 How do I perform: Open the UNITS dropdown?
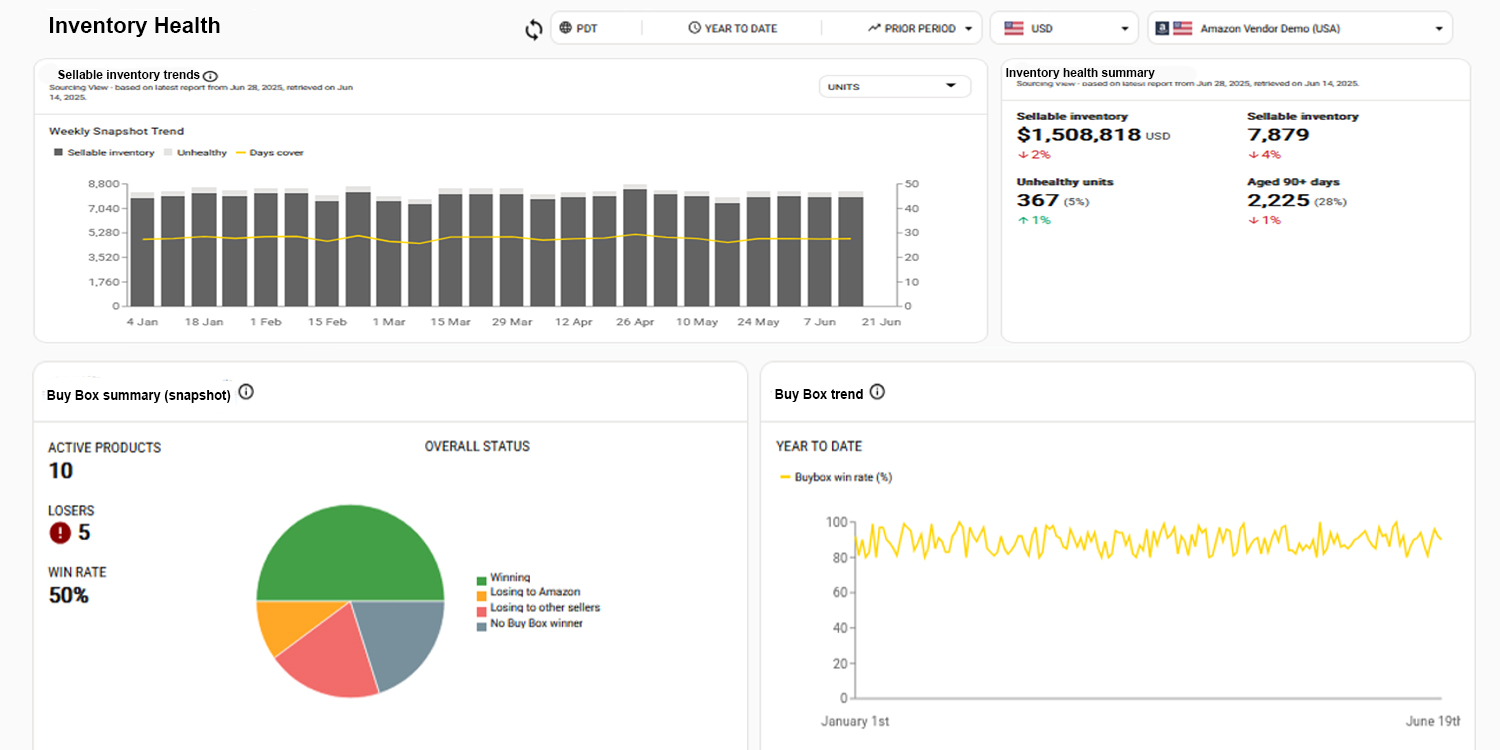(x=894, y=87)
